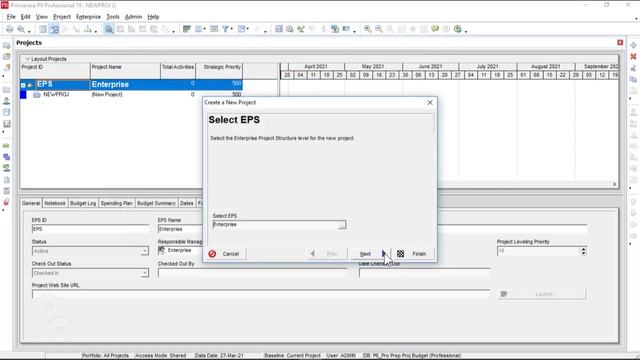Sort by the Project ID column header
Image resolution: width=640 pixels, height=360 pixels.
[x=55, y=71]
